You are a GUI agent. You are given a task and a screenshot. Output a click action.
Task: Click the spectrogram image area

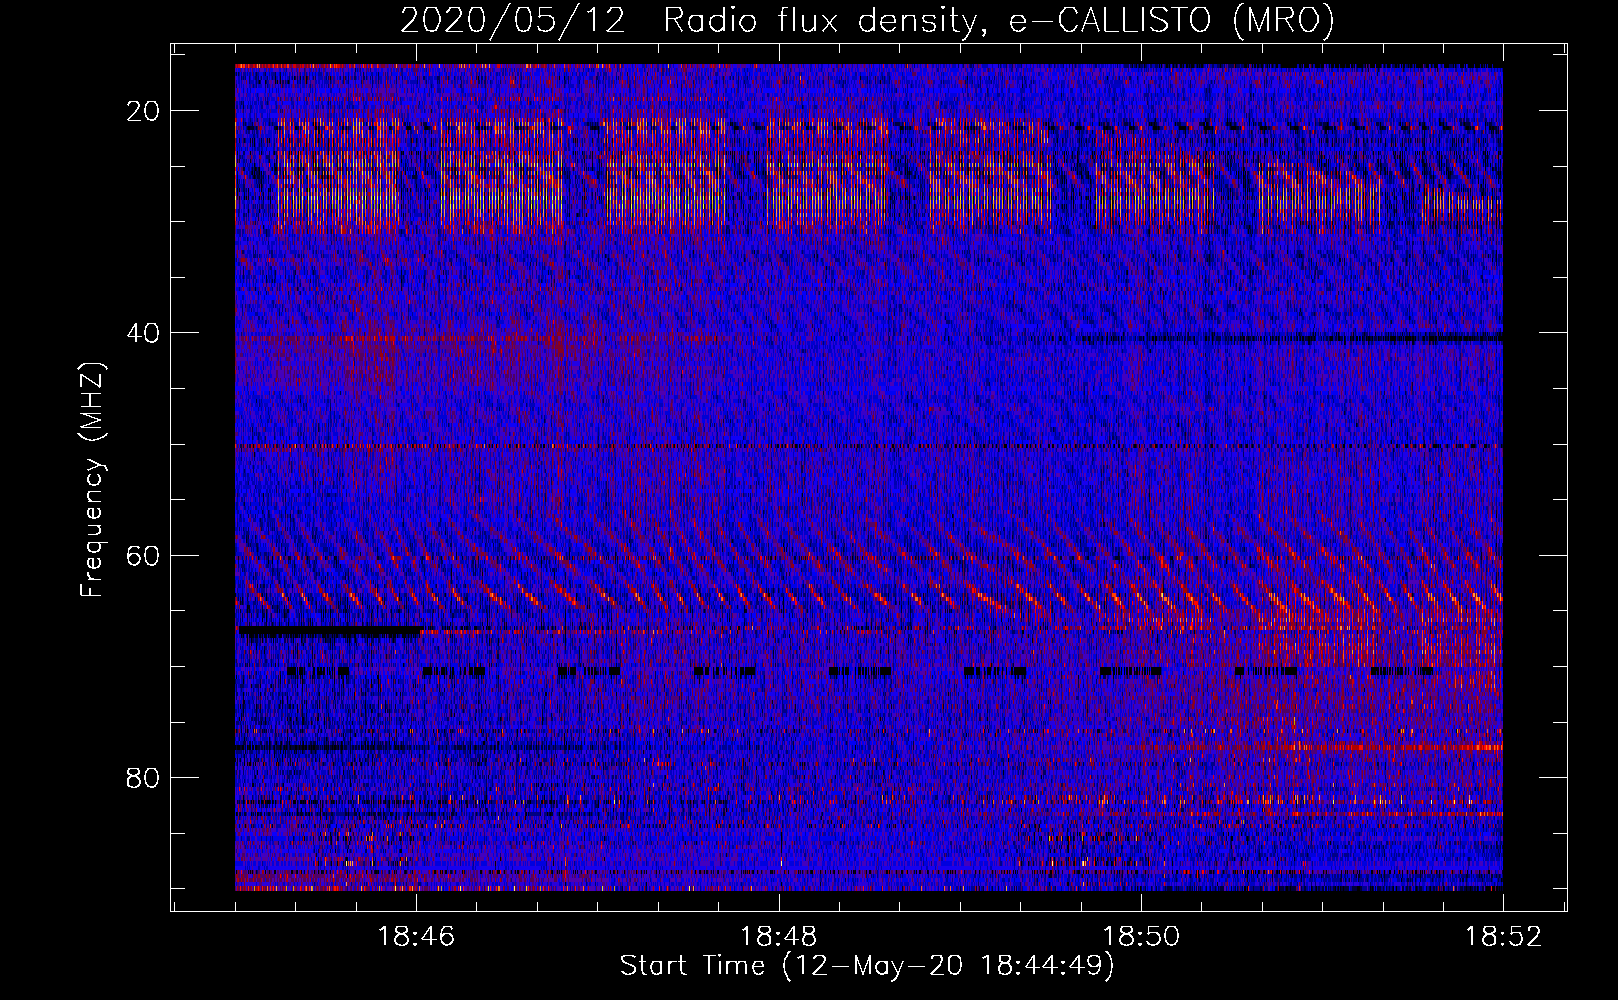tap(869, 477)
